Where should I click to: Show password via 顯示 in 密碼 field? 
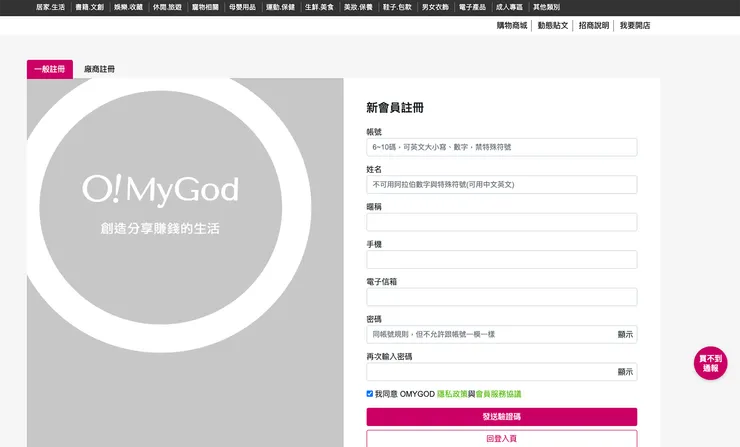(625, 334)
